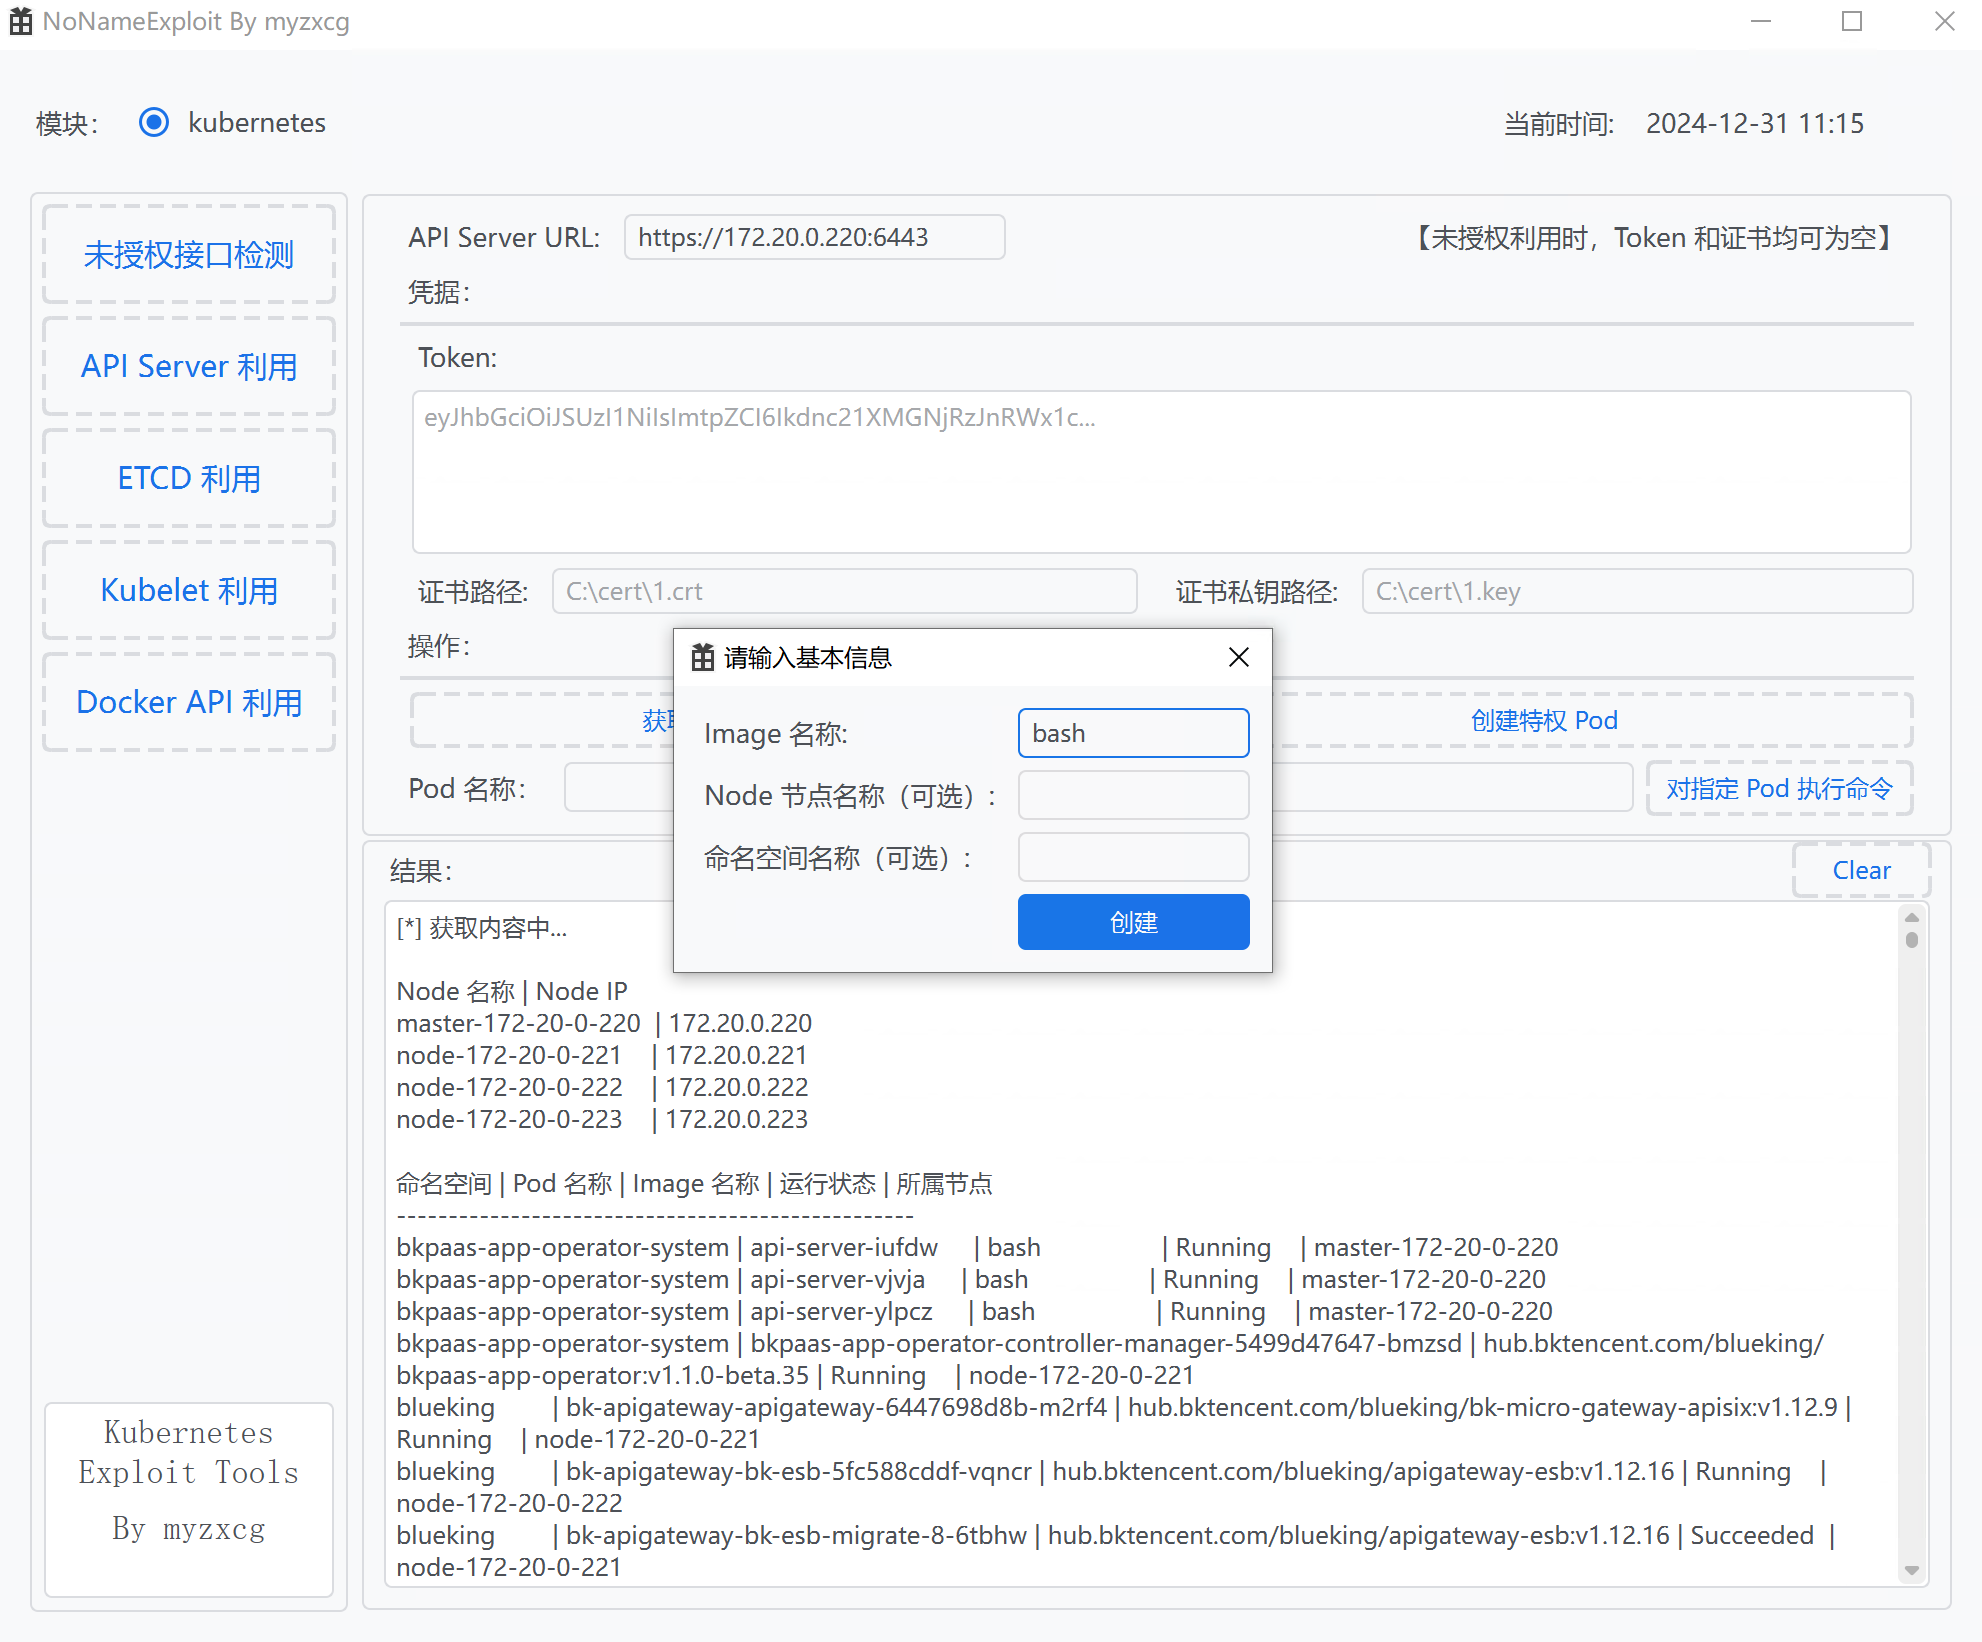Click the current time 2024-12-31 11:15
1982x1642 pixels.
pos(1755,123)
